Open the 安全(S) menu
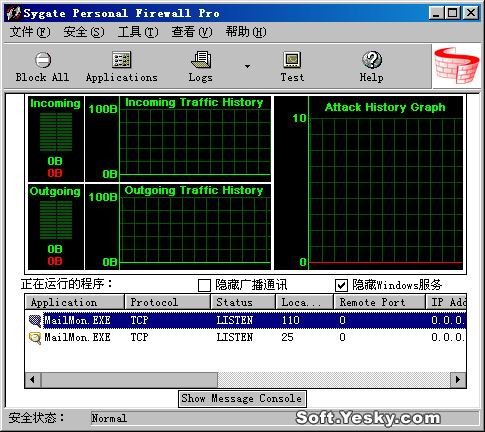 84,32
